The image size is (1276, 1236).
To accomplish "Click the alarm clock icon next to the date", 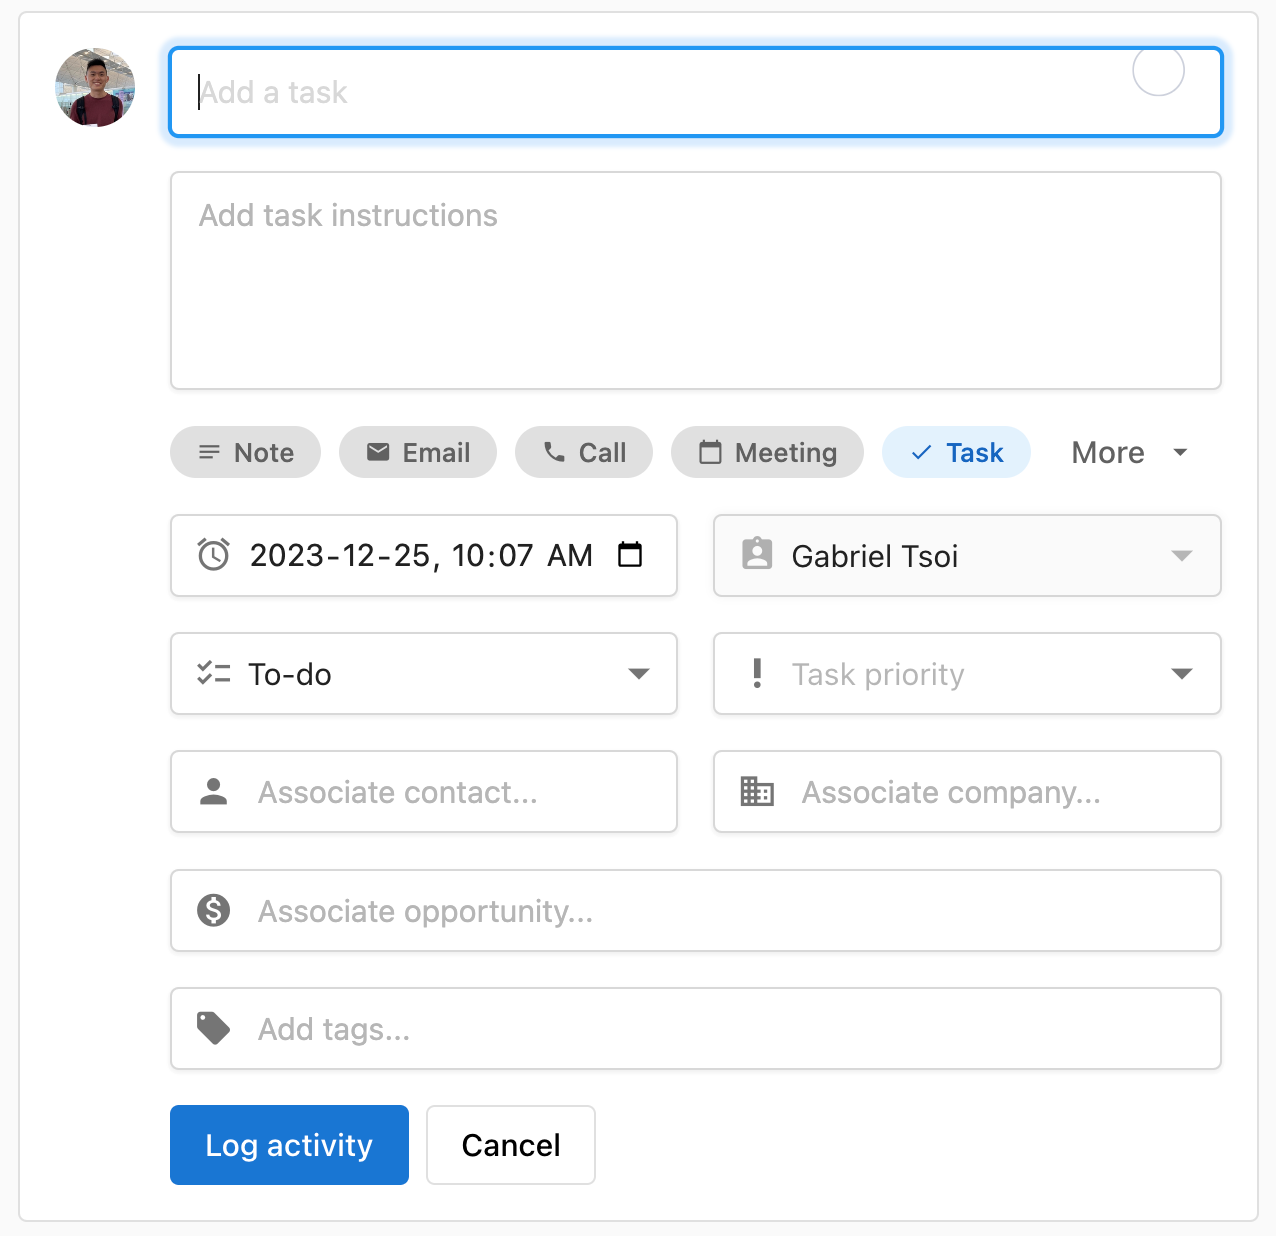I will pos(212,555).
